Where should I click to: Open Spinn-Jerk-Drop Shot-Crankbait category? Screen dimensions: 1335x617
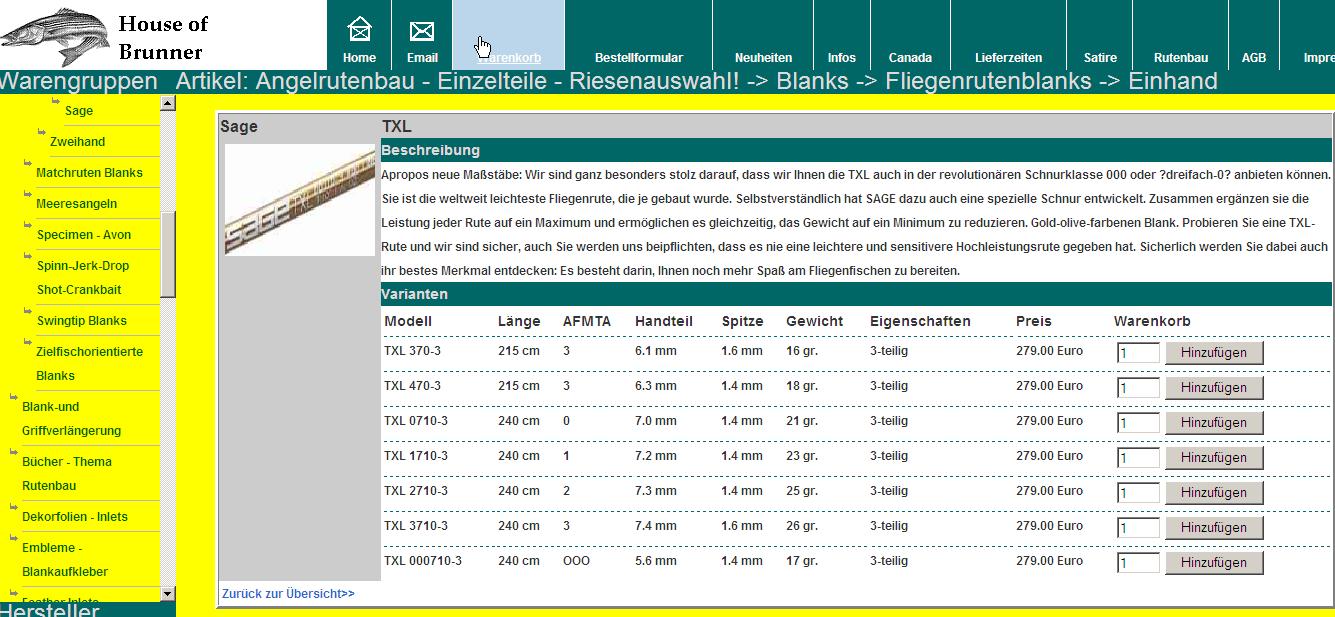(x=82, y=278)
